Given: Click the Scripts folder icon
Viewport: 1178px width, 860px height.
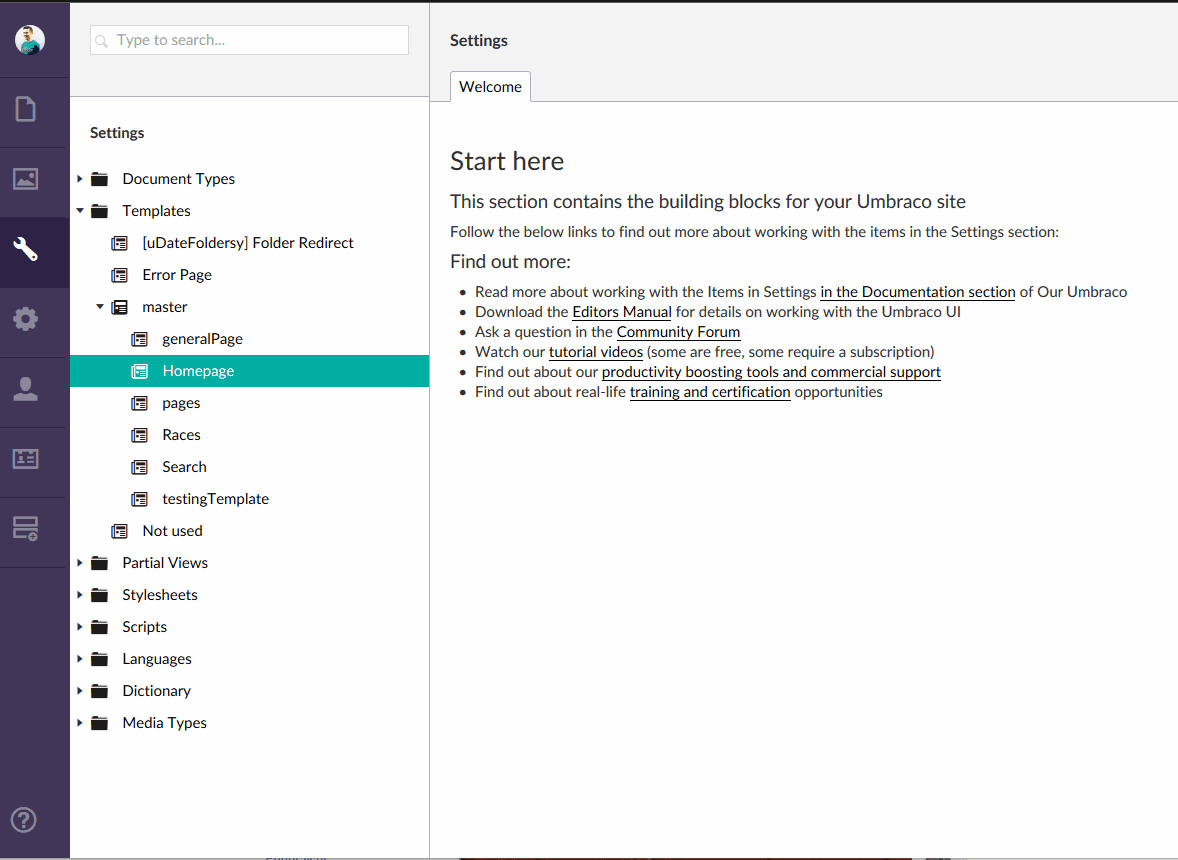Looking at the screenshot, I should click(x=99, y=627).
